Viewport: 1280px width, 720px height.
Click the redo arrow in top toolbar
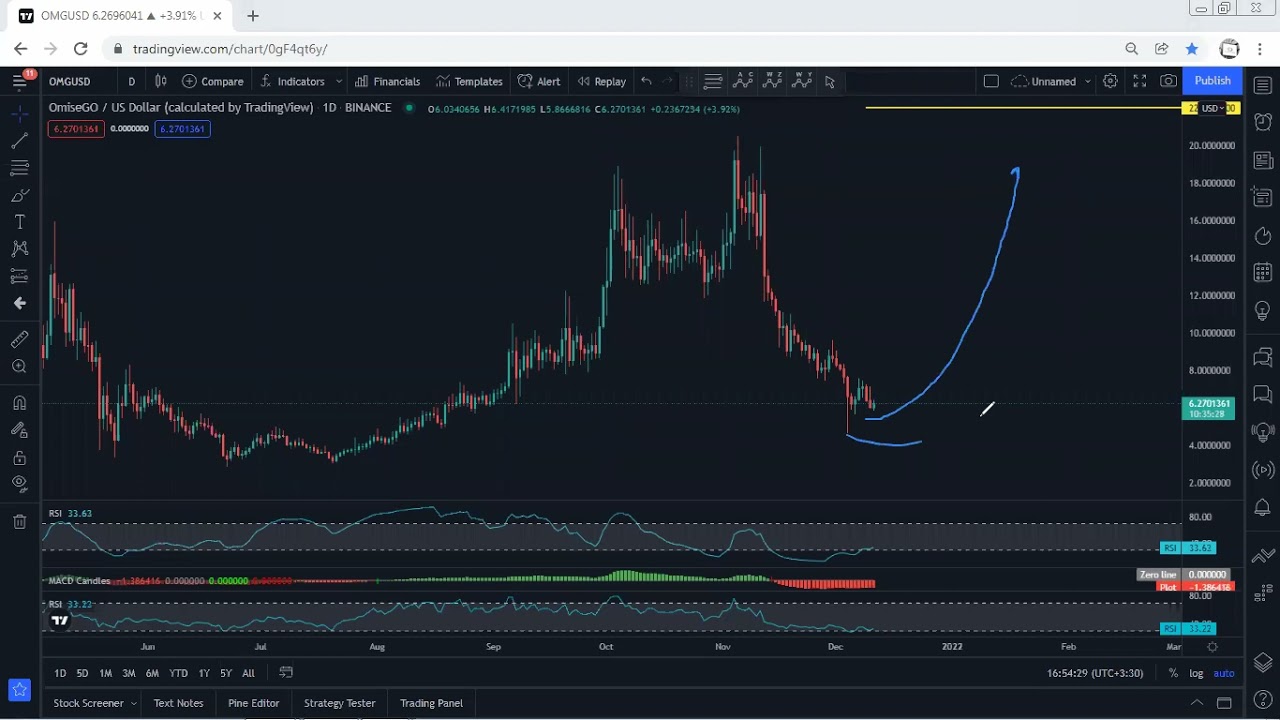point(668,81)
